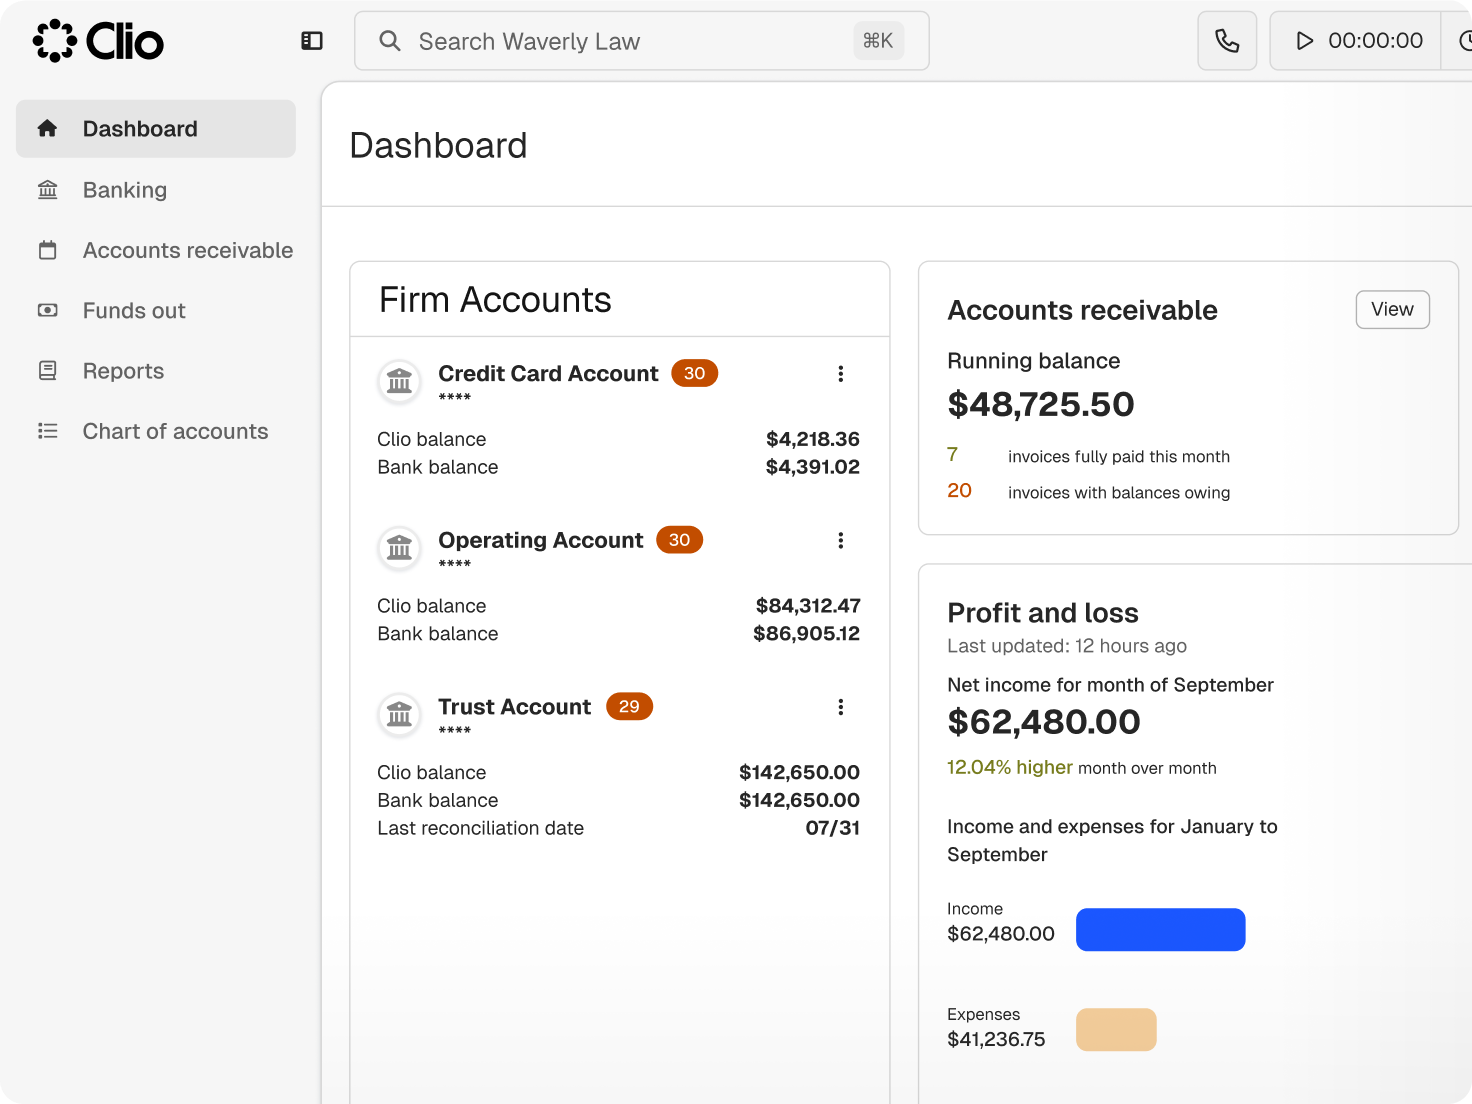Click the Profit and loss heading
The image size is (1472, 1104).
pos(1043,613)
